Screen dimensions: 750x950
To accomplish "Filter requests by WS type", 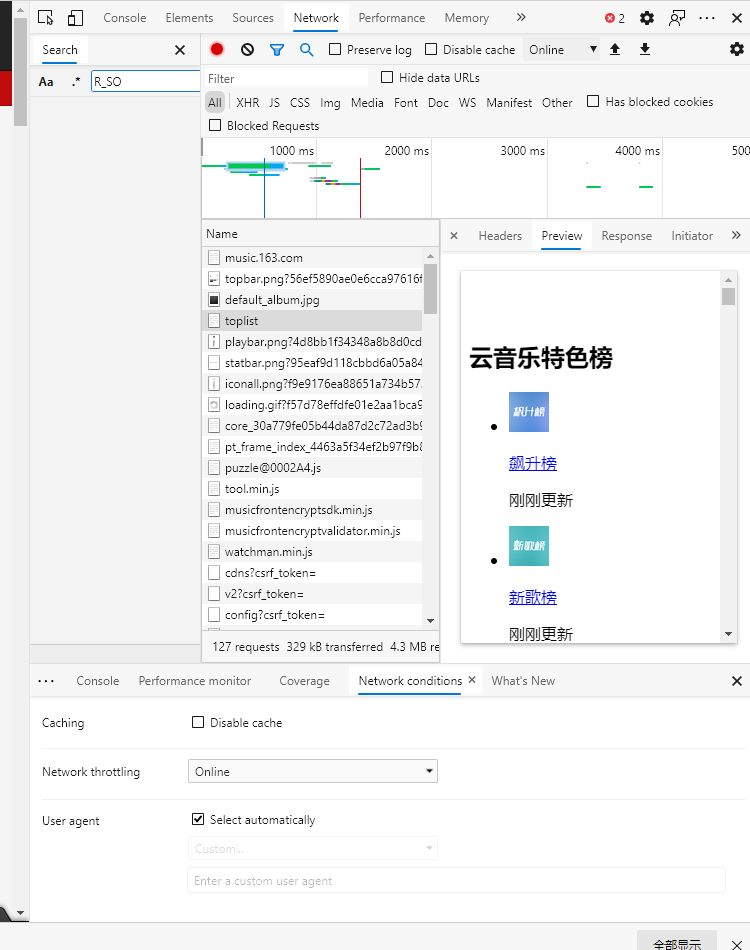I will tap(467, 102).
